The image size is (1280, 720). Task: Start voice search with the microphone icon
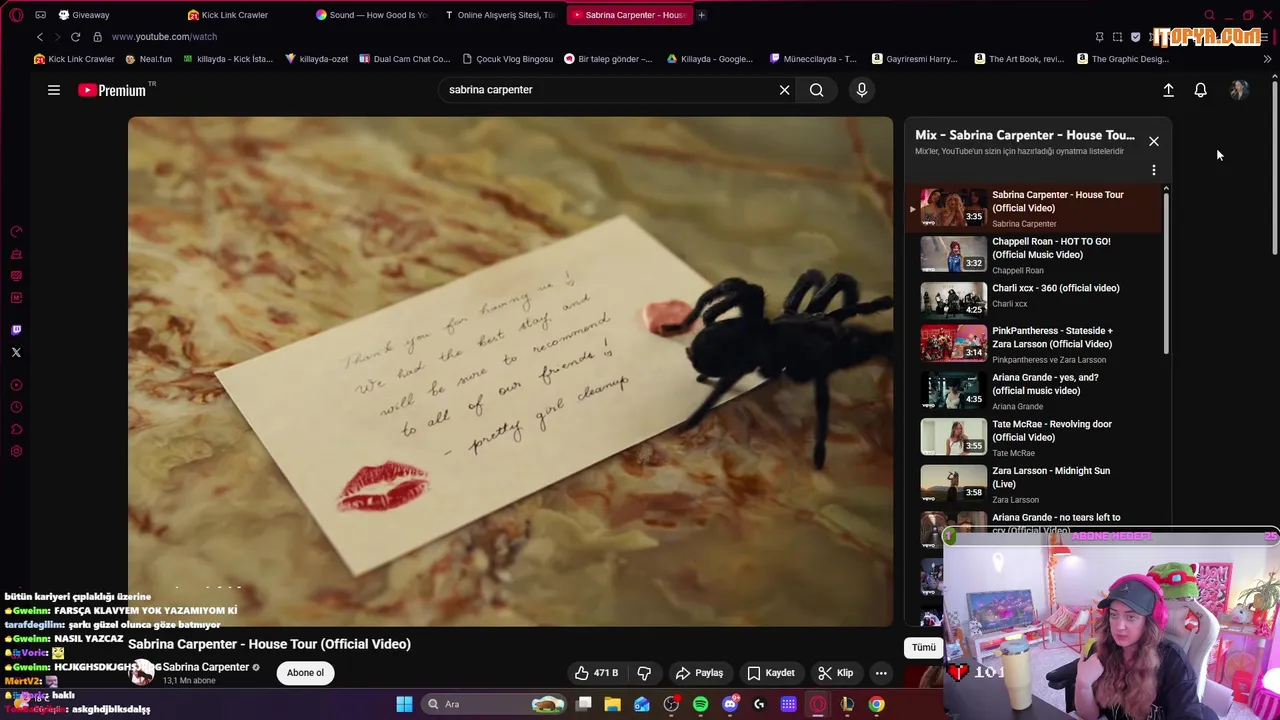861,90
